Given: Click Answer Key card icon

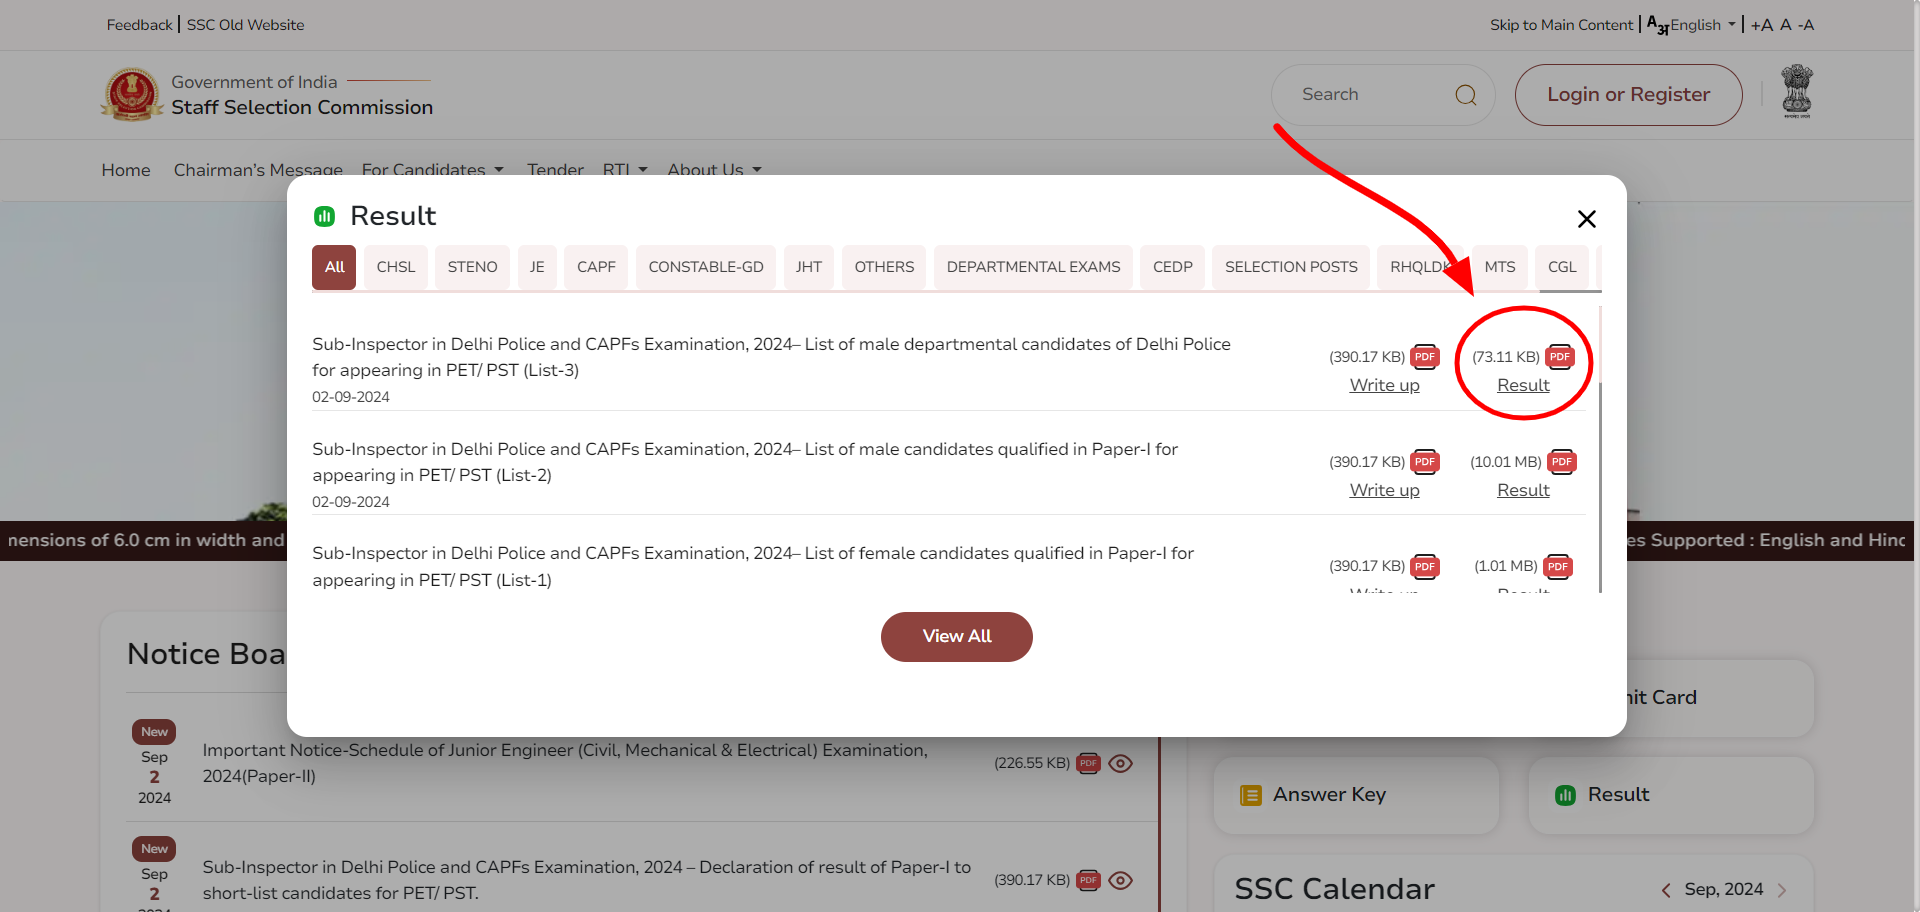Looking at the screenshot, I should [x=1250, y=795].
